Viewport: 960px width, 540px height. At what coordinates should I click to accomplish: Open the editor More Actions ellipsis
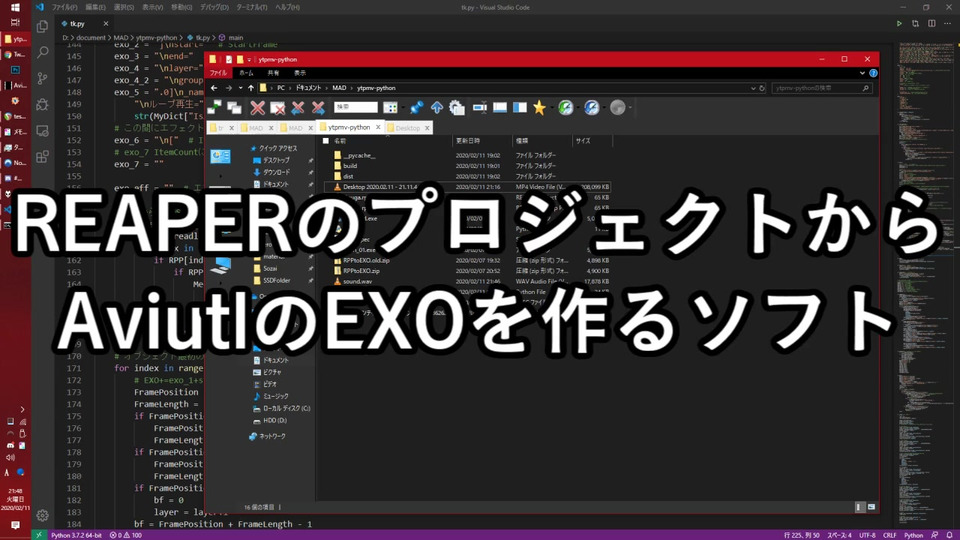point(948,23)
